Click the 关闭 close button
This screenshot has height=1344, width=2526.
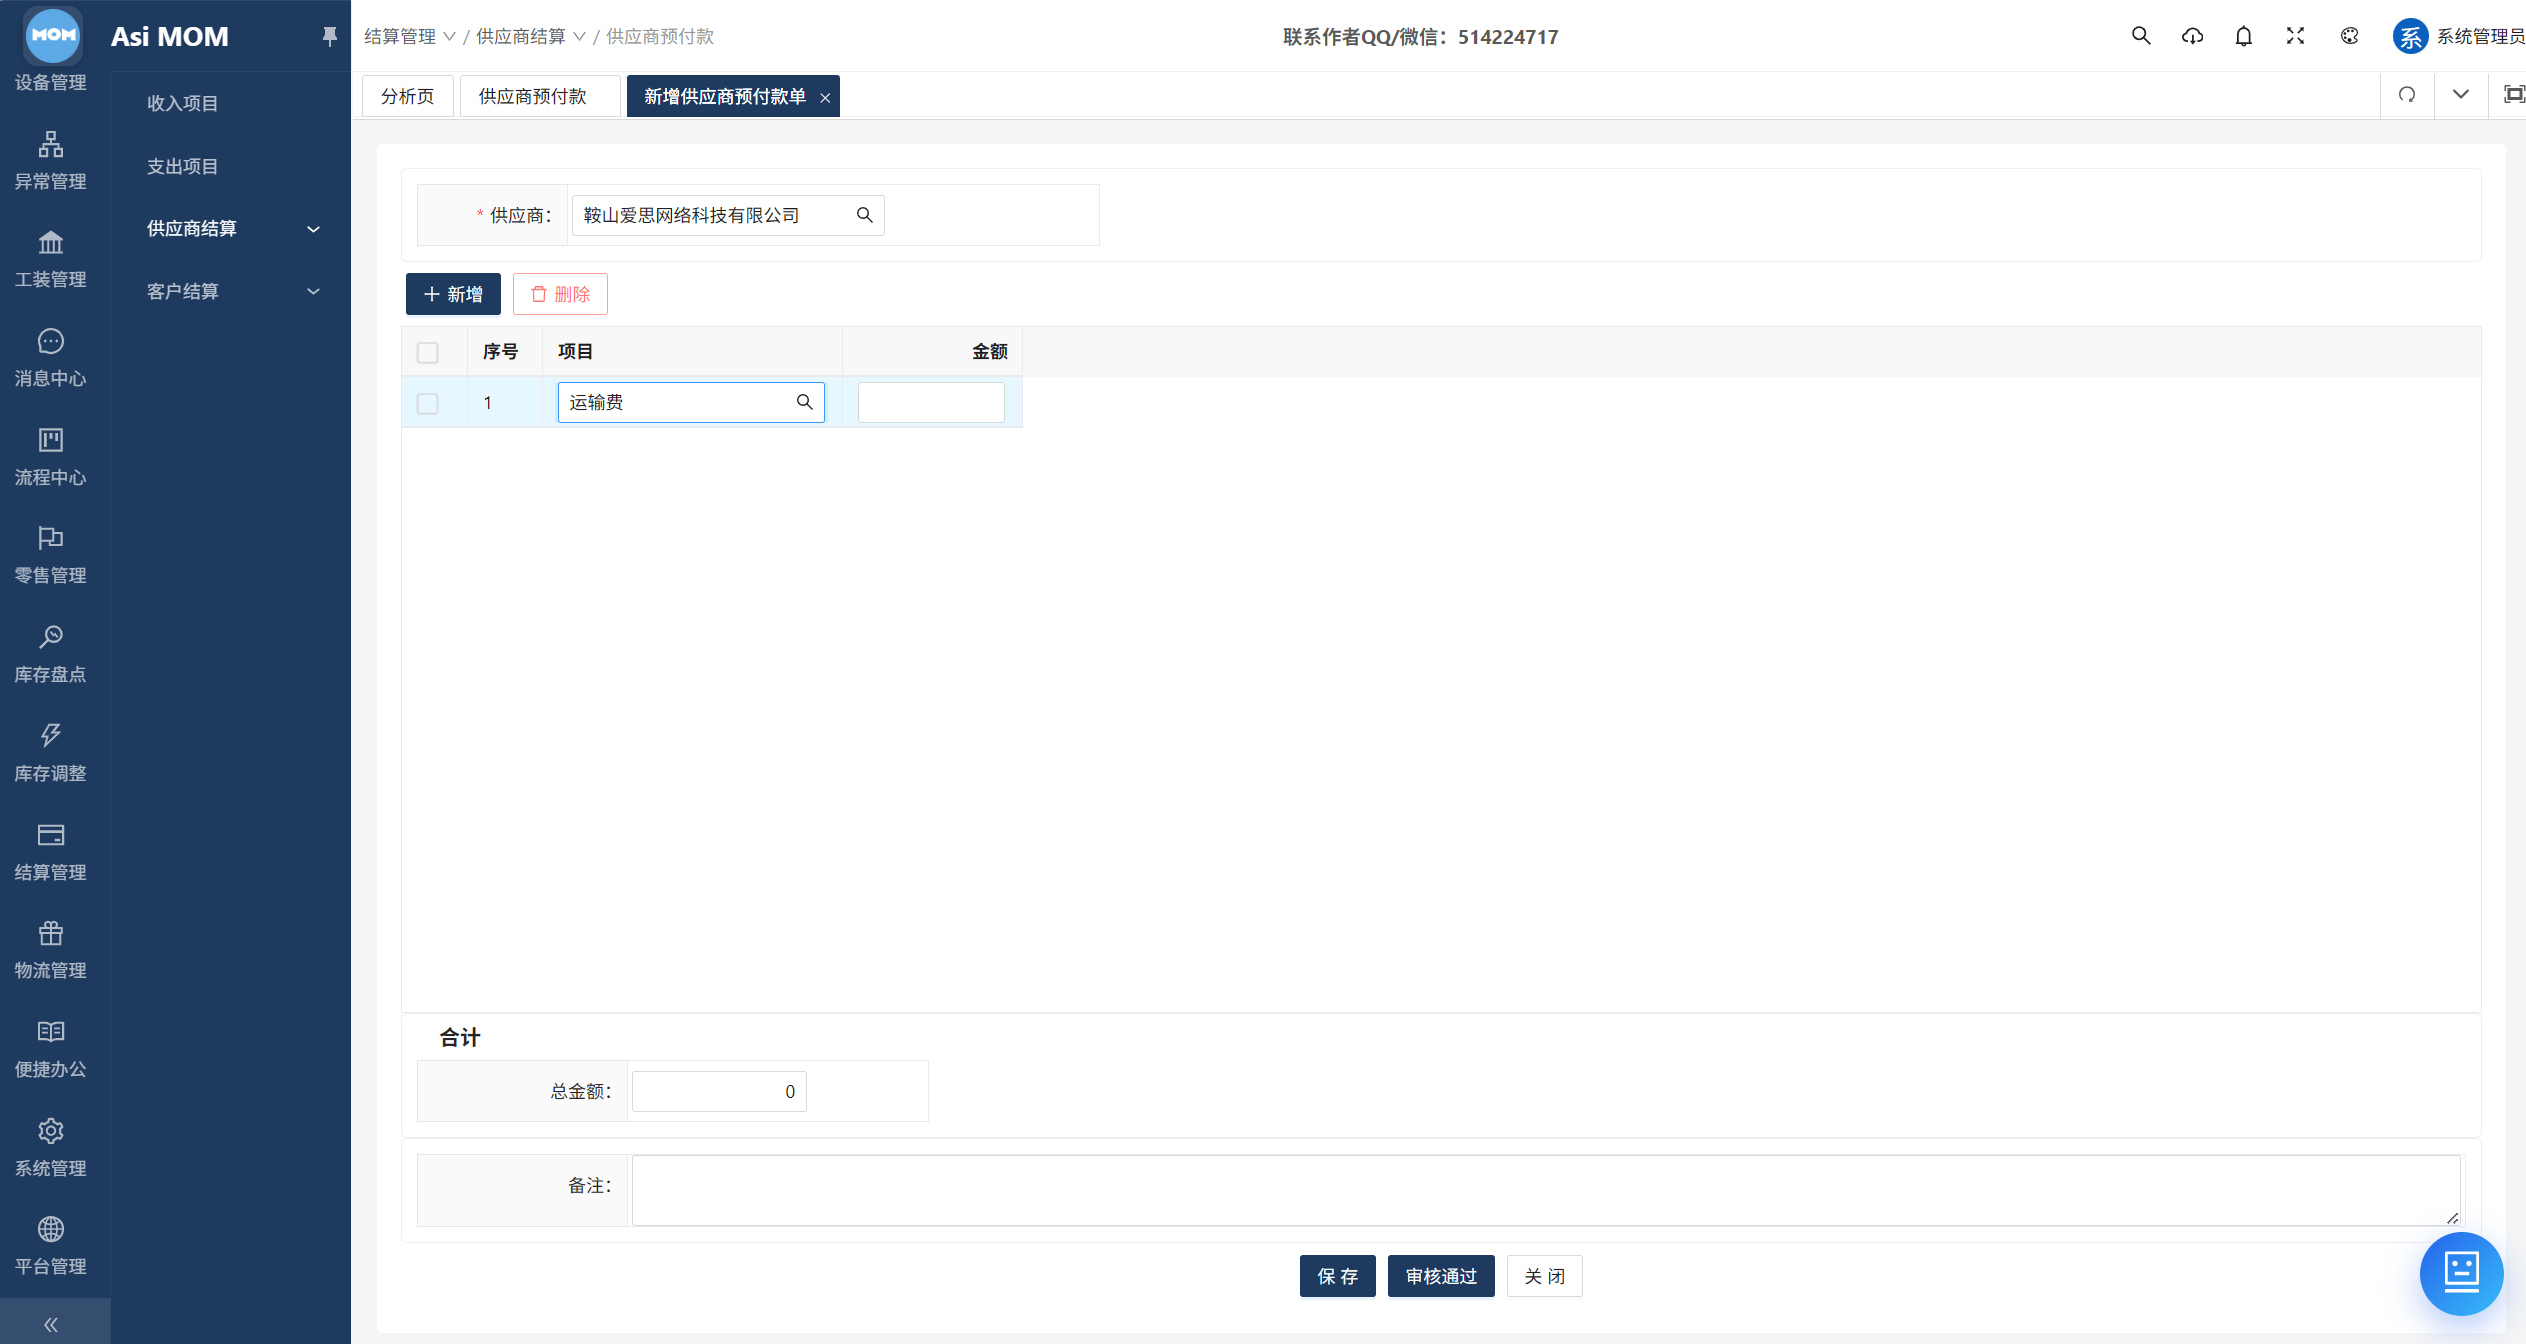point(1545,1276)
